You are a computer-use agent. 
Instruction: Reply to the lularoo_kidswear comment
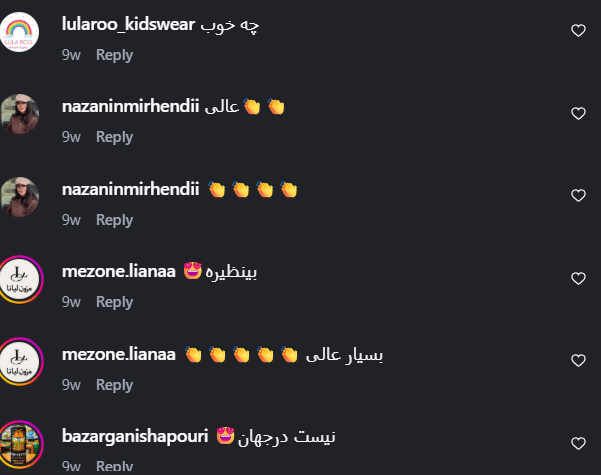114,55
